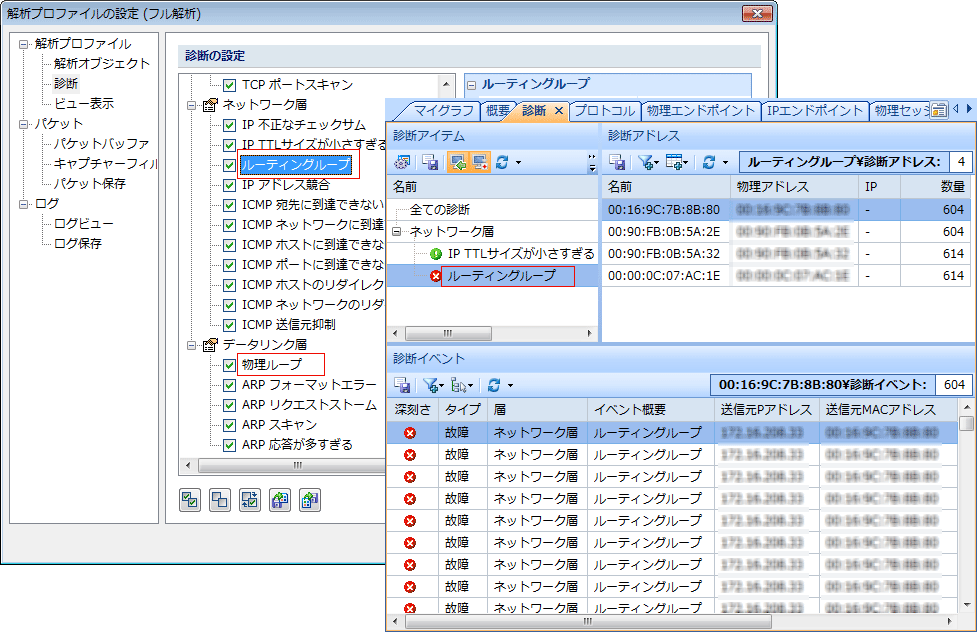
Task: Uncheck the 物理ループ checkbox
Action: (x=229, y=365)
